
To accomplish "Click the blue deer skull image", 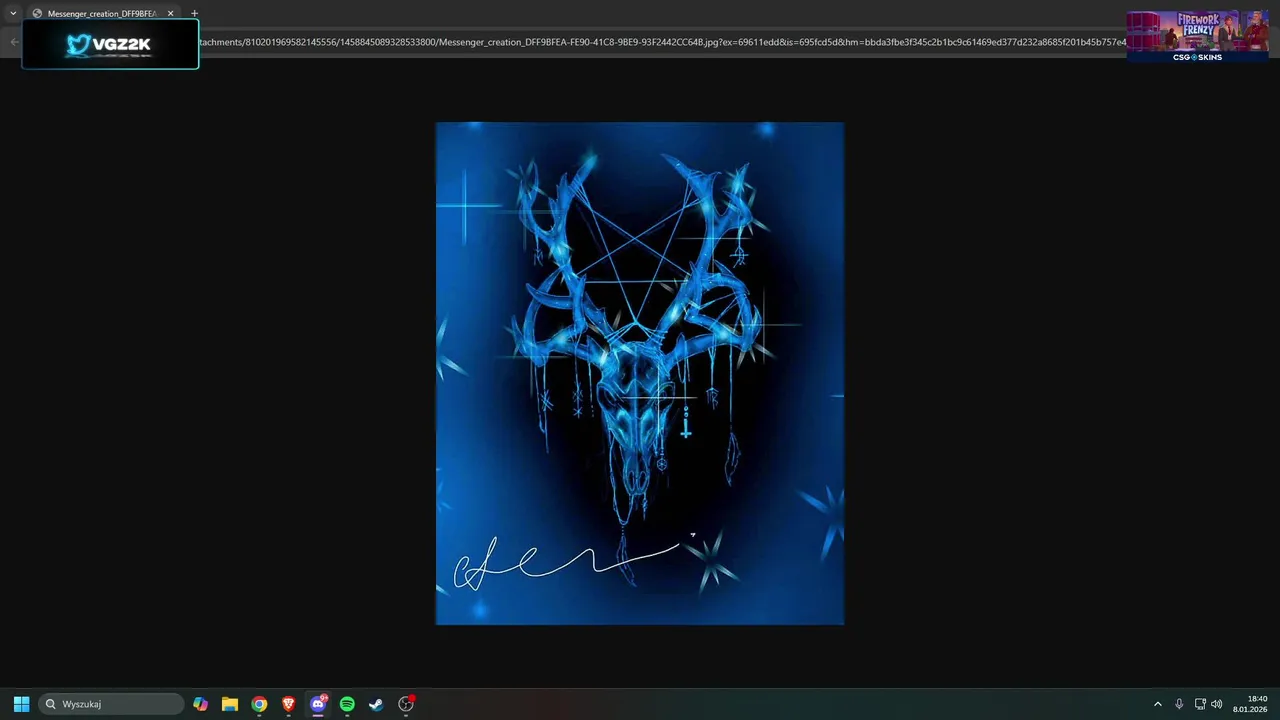I will [x=640, y=373].
